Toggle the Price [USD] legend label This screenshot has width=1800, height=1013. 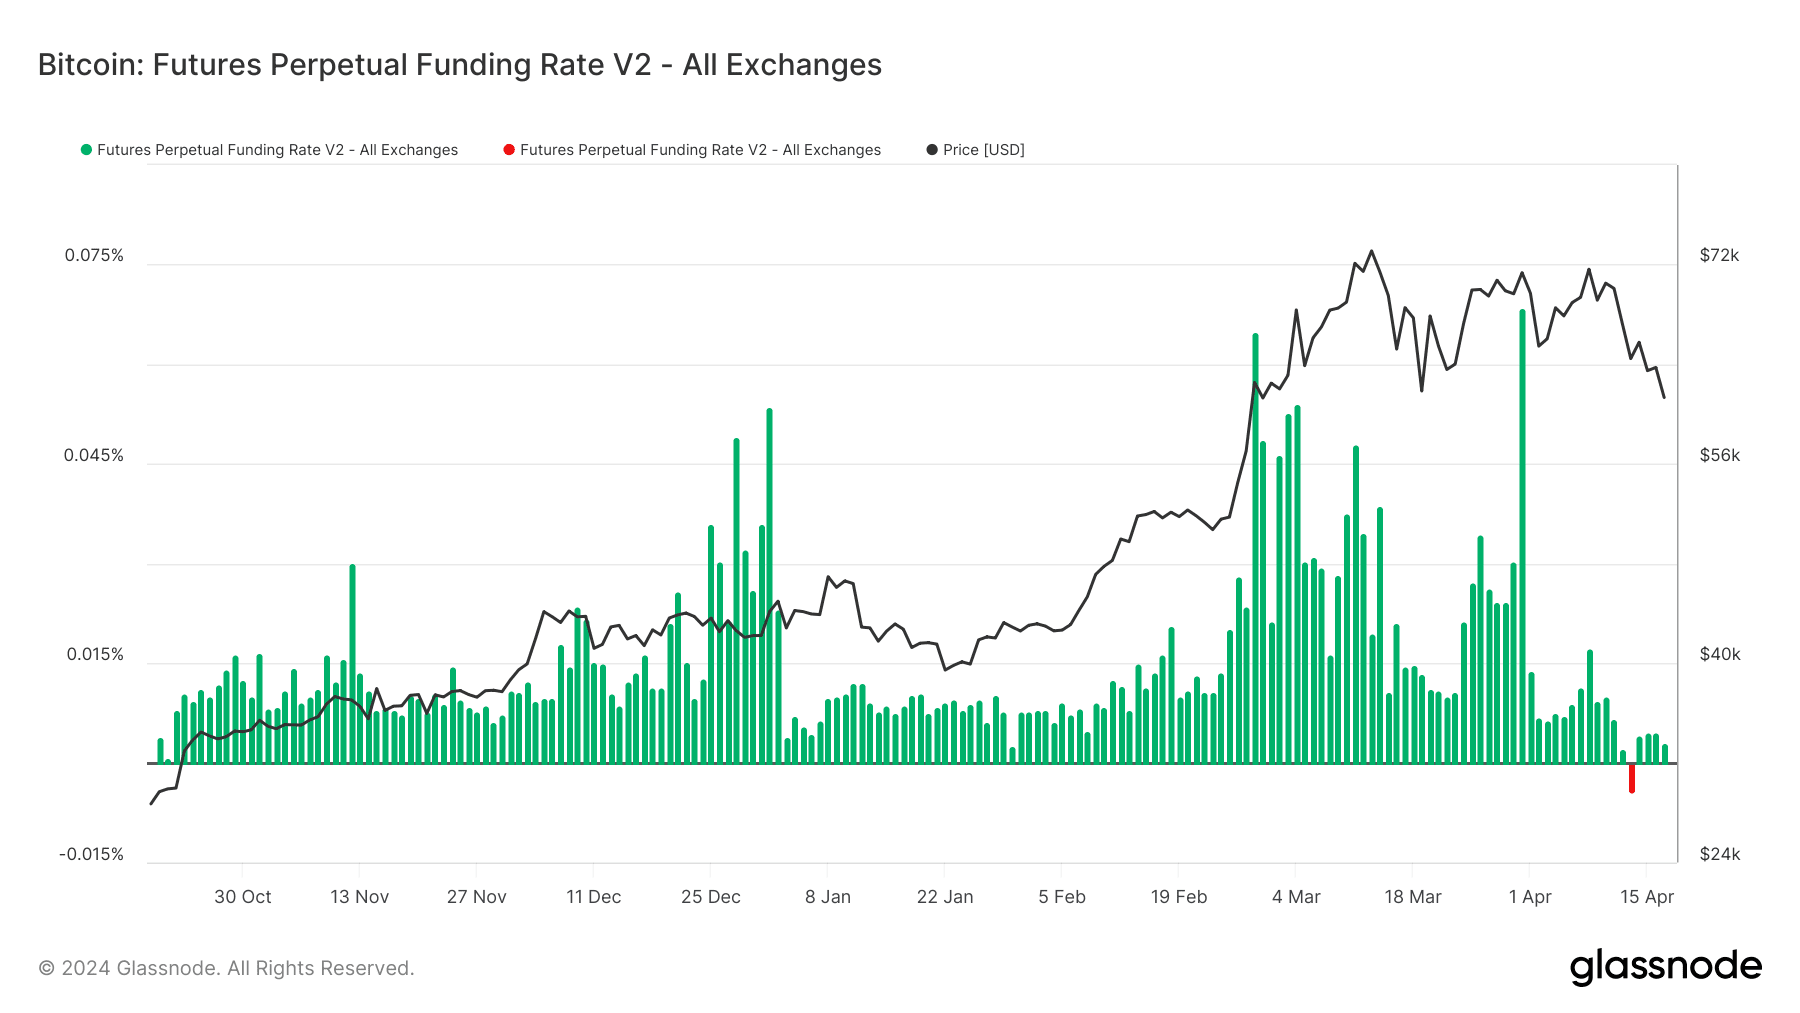(x=983, y=150)
